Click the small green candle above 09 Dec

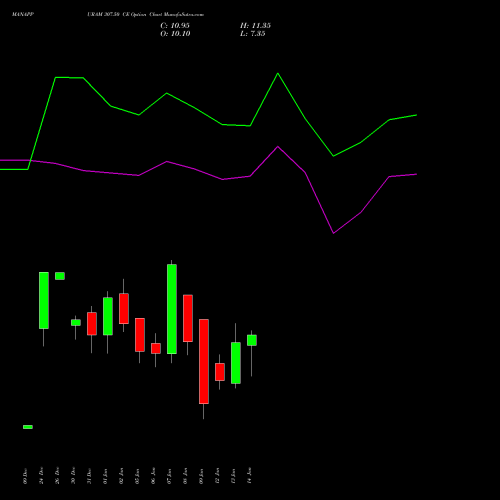pyautogui.click(x=28, y=427)
